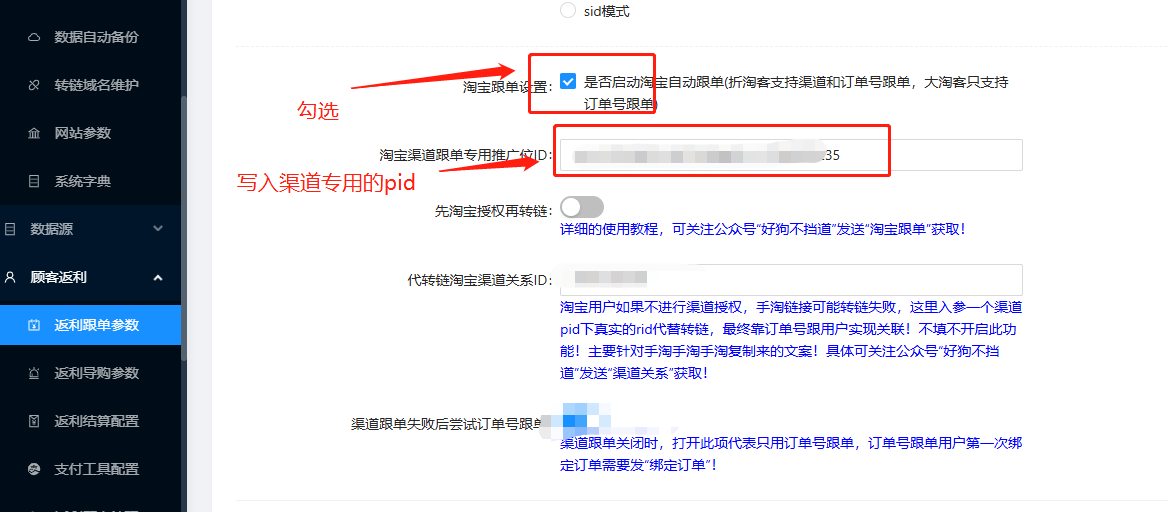Screen dimensions: 1168x512
Task: Click the ¥ icon beside 返利结算配置
Action: click(34, 421)
